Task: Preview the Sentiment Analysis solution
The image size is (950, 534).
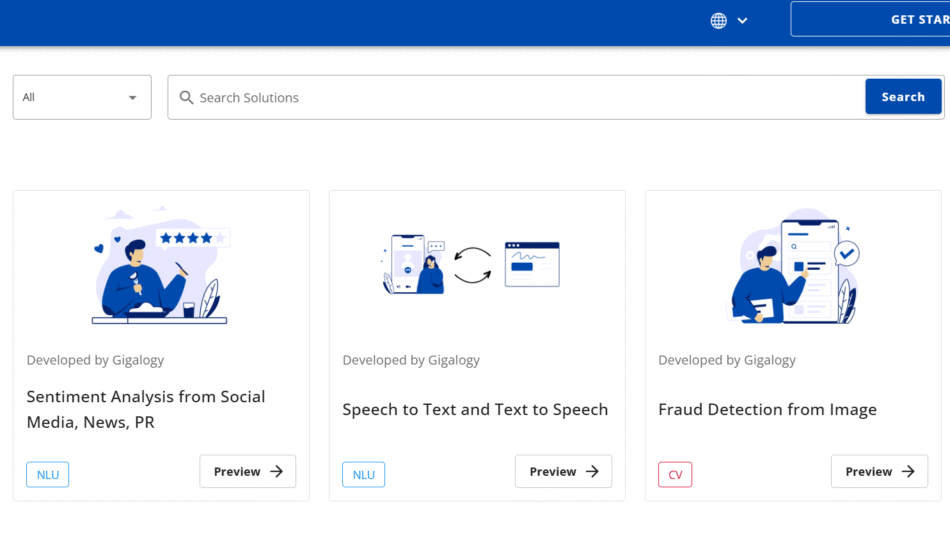Action: pos(248,471)
